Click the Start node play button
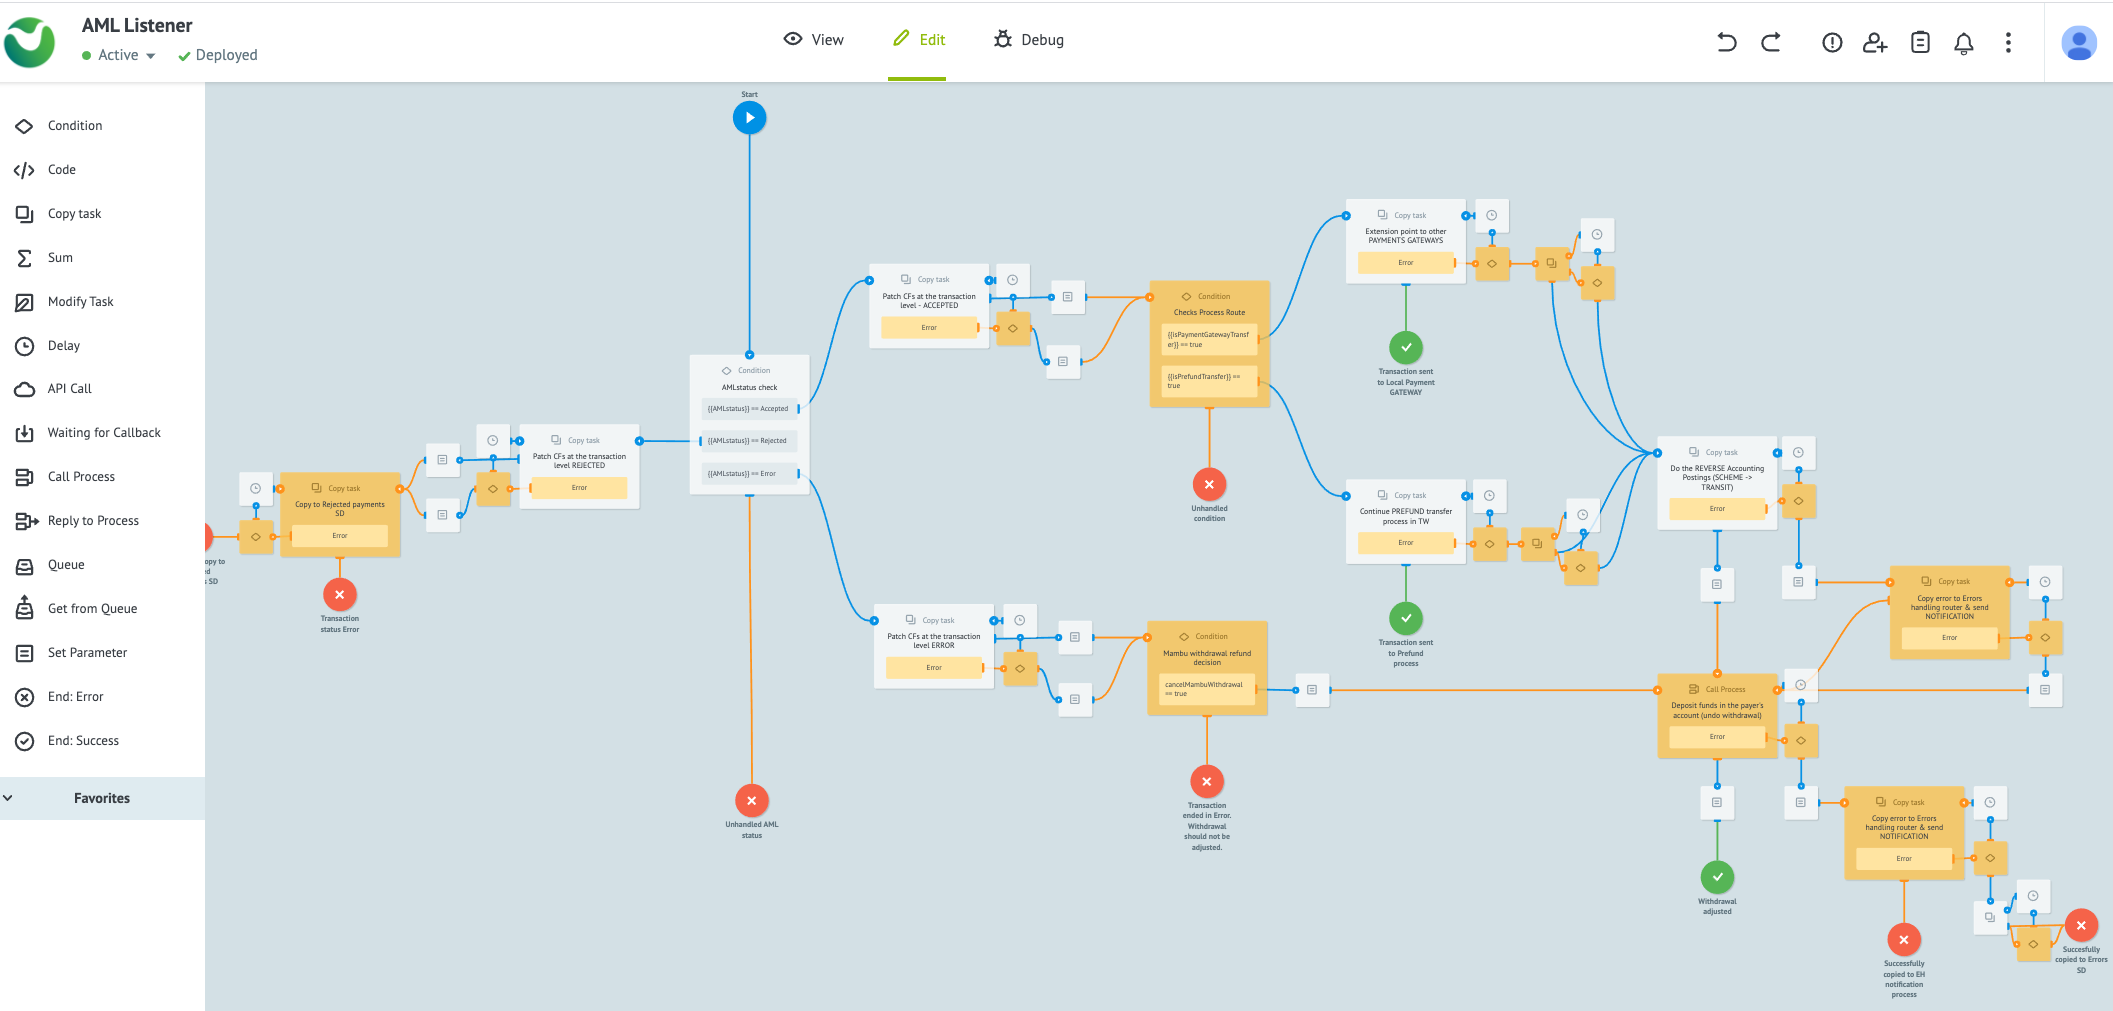The height and width of the screenshot is (1011, 2113). 749,117
